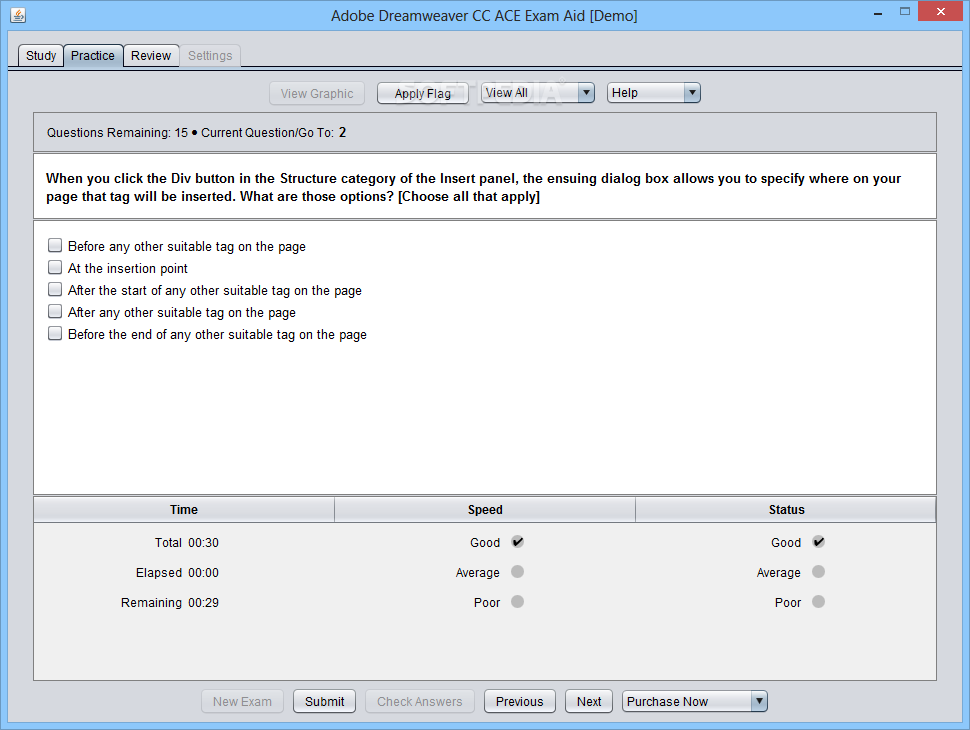The height and width of the screenshot is (730, 970).
Task: Expand the Help dropdown menu
Action: 653,93
